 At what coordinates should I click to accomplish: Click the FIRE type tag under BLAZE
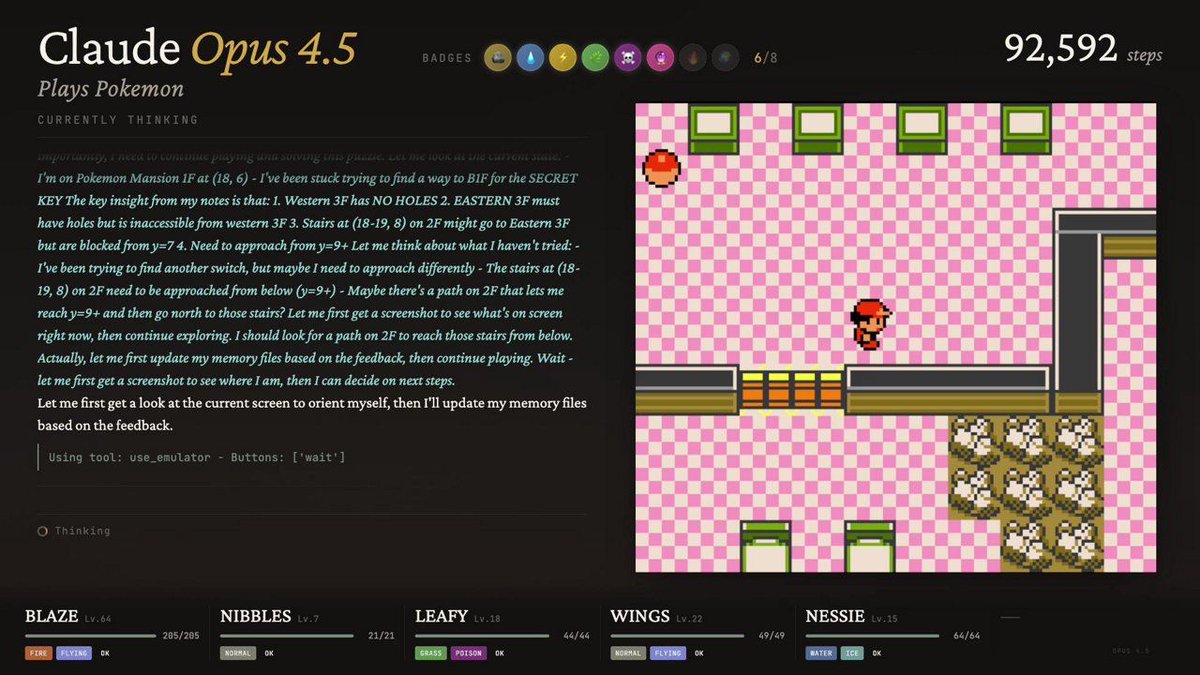tap(38, 653)
